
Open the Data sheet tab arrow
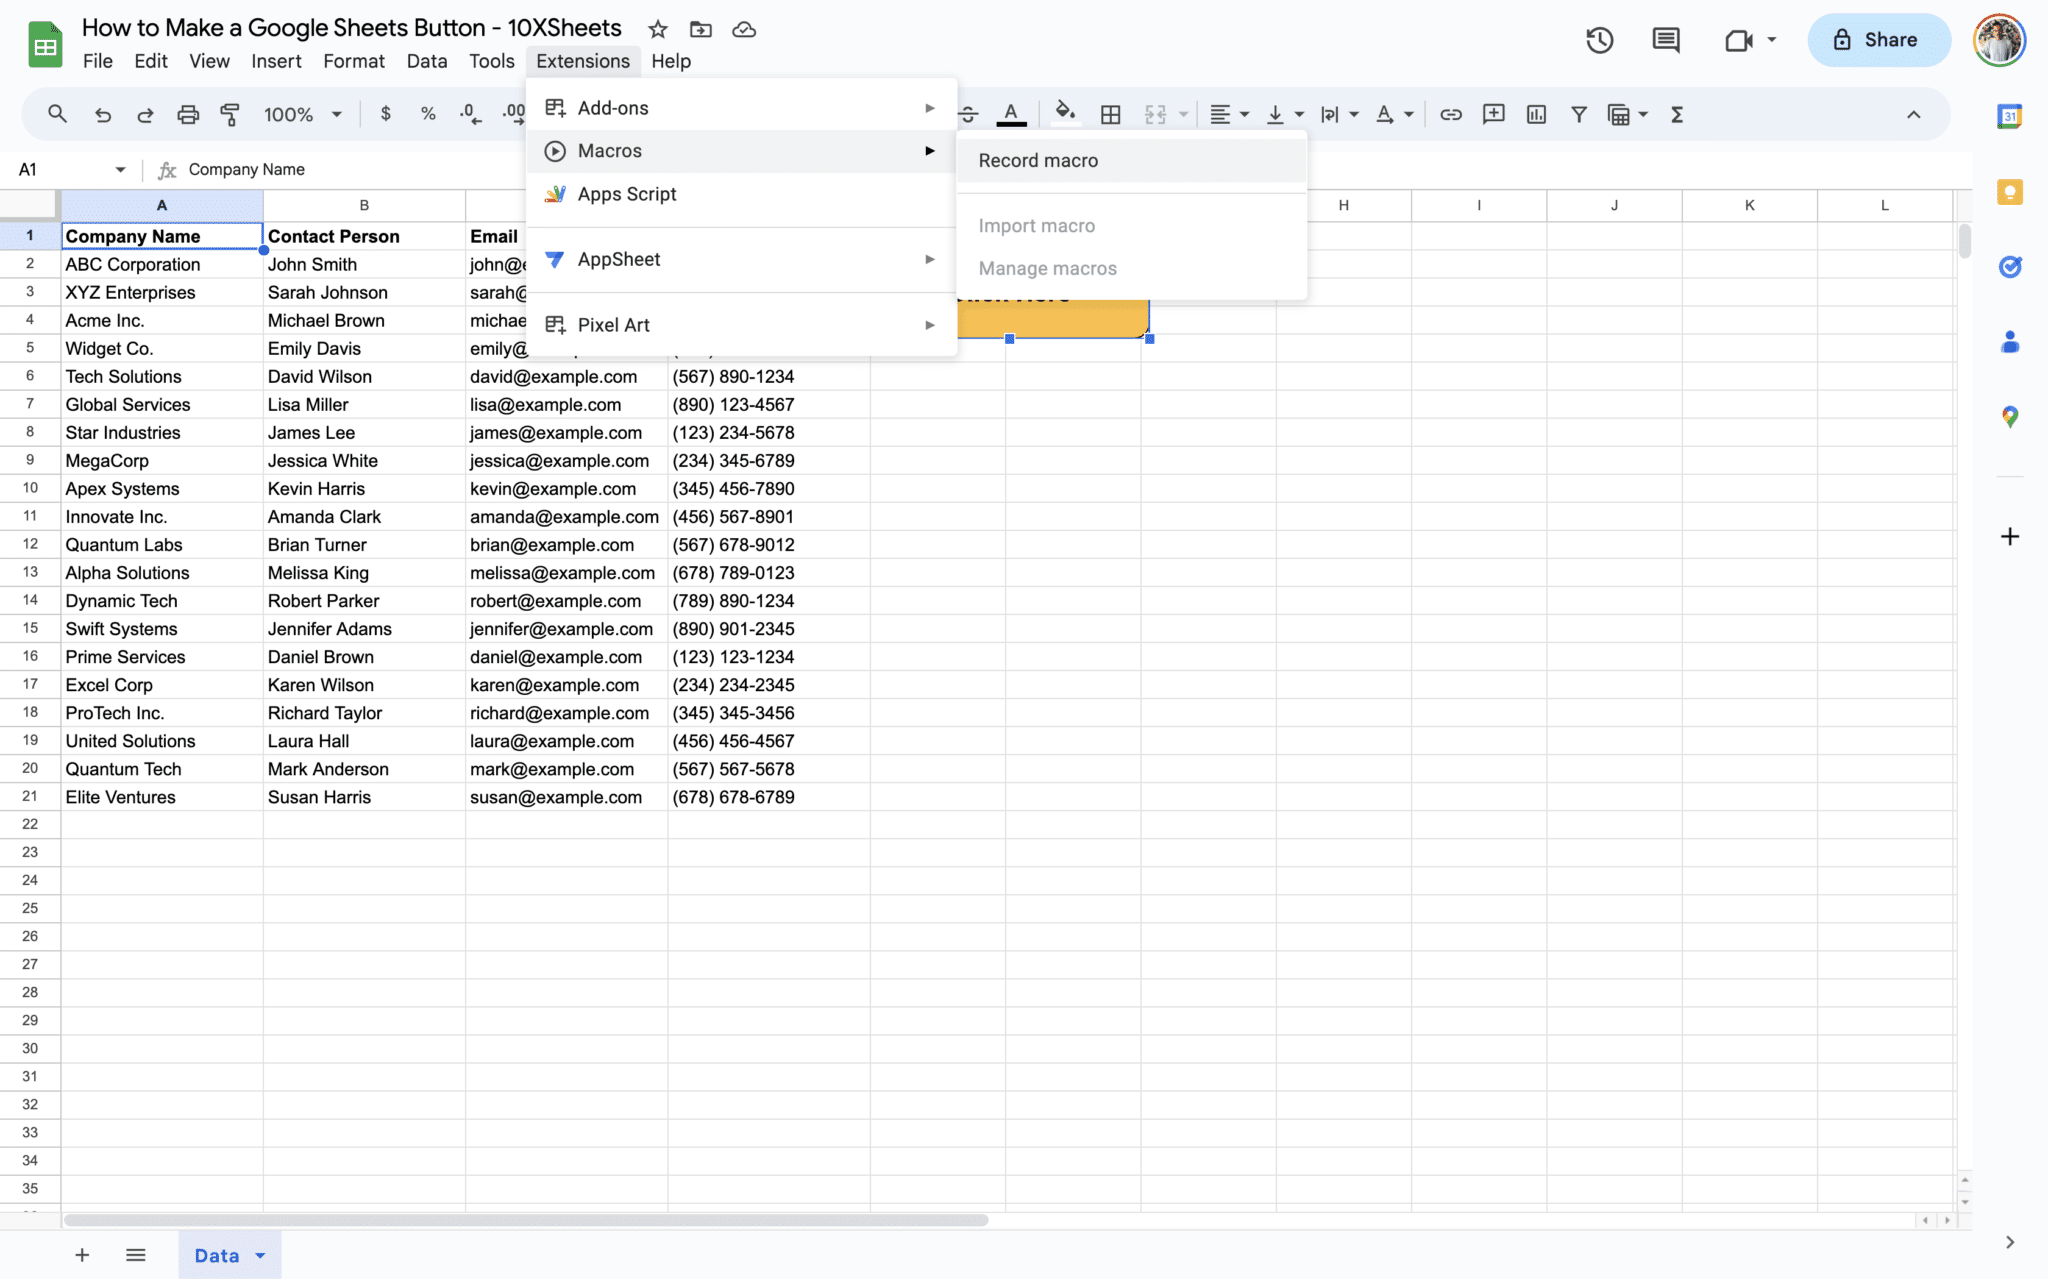pyautogui.click(x=261, y=1255)
